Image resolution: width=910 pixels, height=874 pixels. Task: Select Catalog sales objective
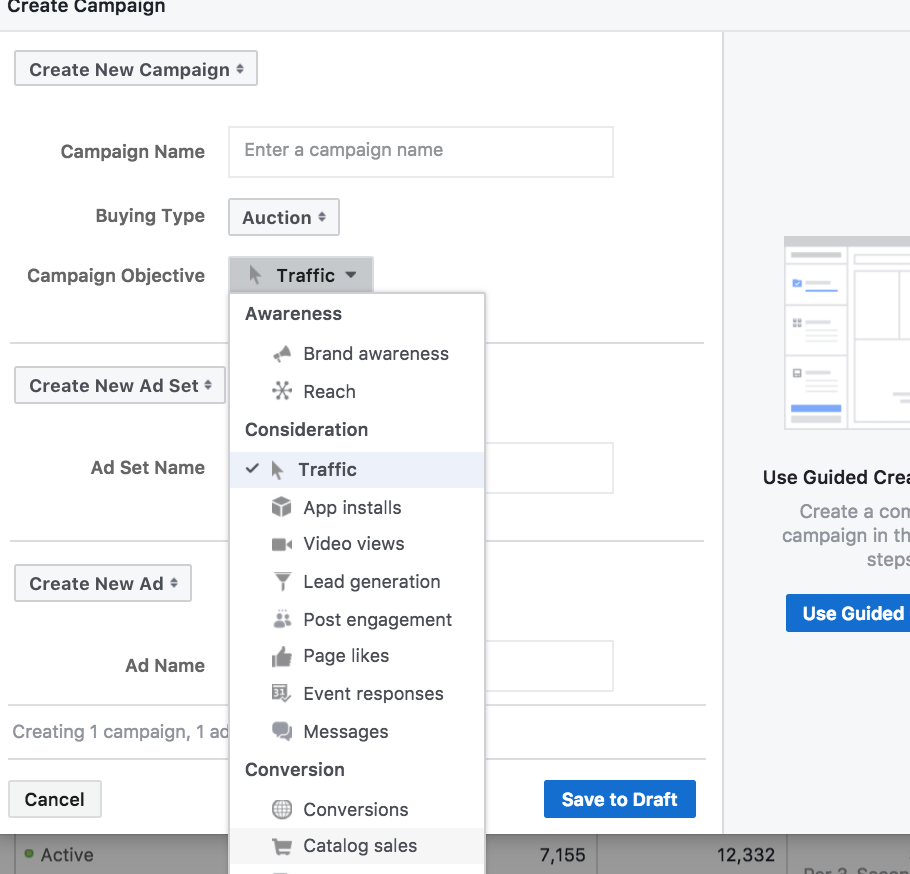tap(357, 846)
